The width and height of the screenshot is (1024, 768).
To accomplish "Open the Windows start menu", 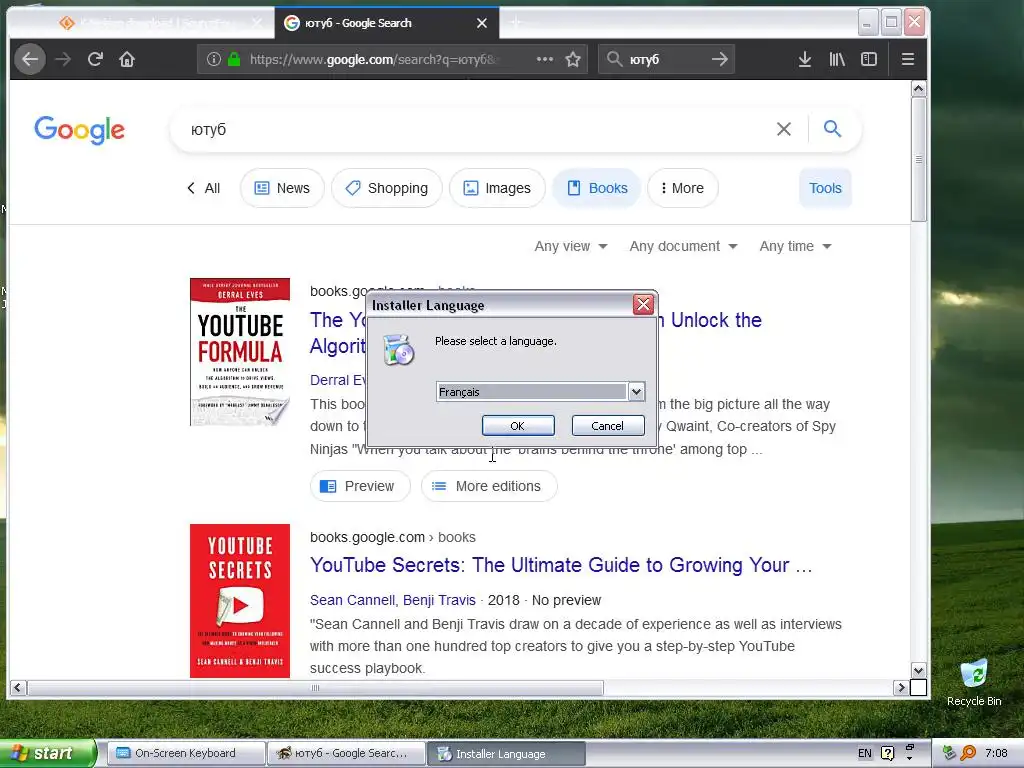I will pyautogui.click(x=47, y=753).
